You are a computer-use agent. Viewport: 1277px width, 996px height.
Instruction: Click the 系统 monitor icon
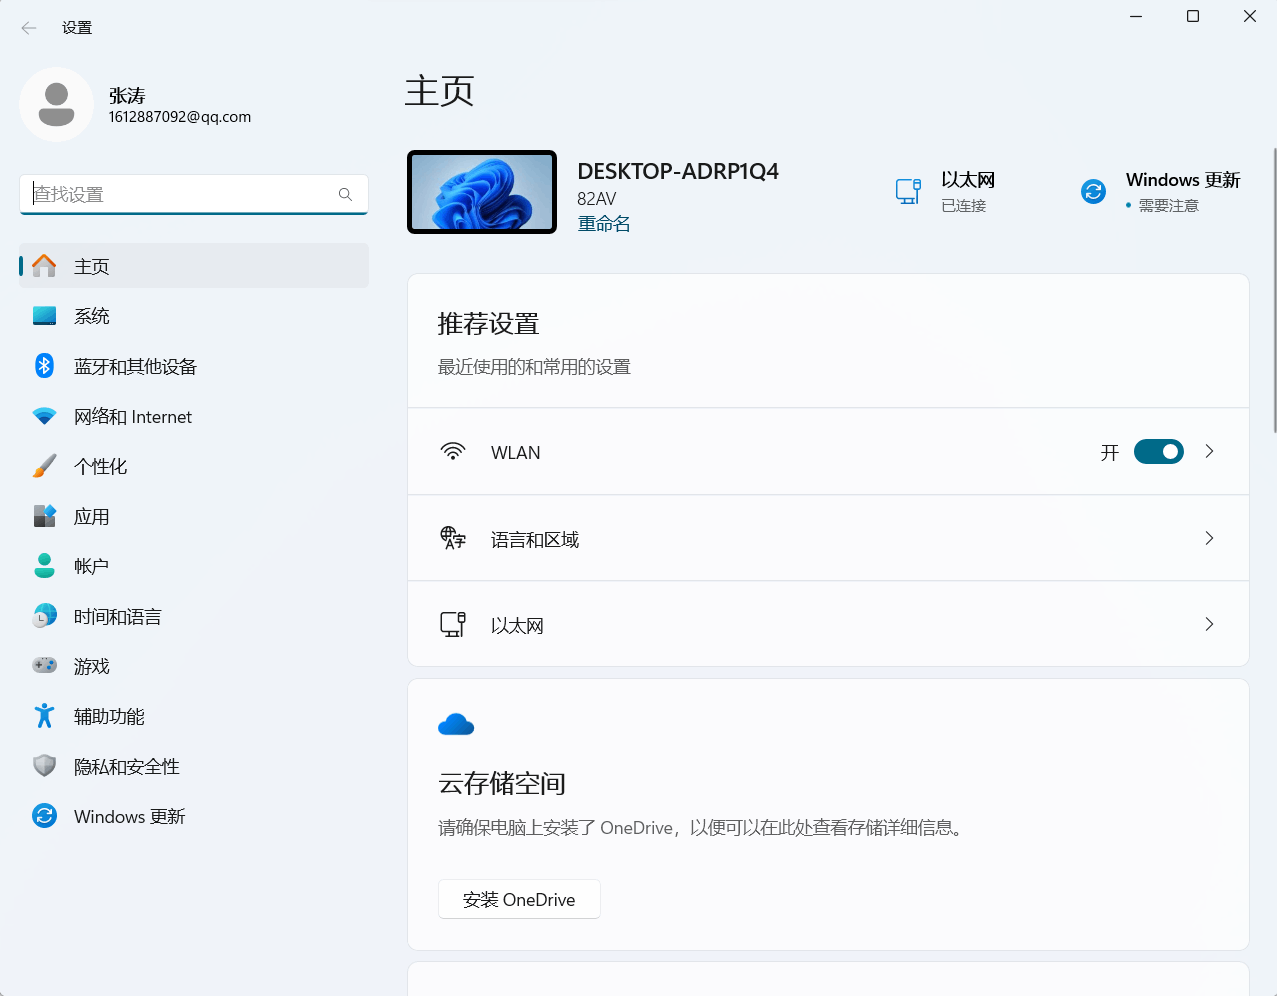[x=44, y=316]
